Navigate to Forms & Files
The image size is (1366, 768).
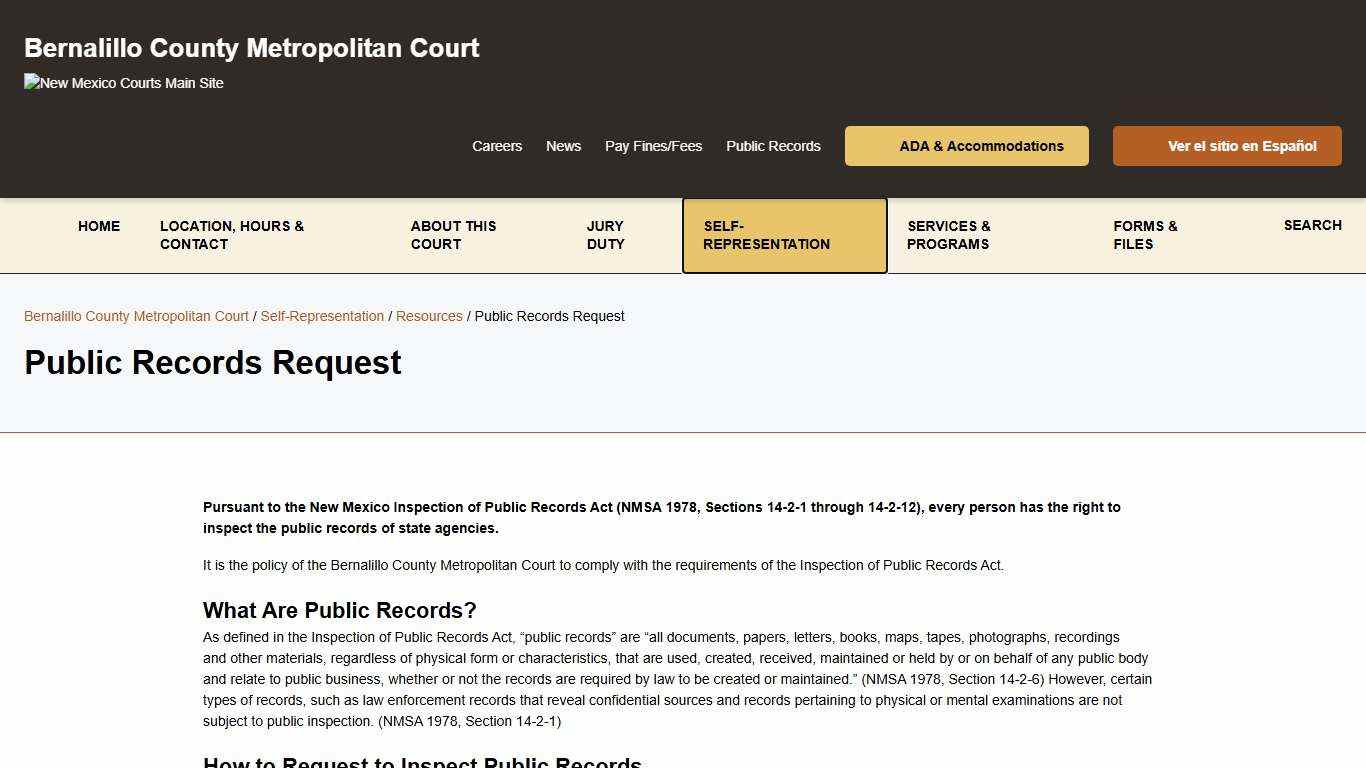1144,235
